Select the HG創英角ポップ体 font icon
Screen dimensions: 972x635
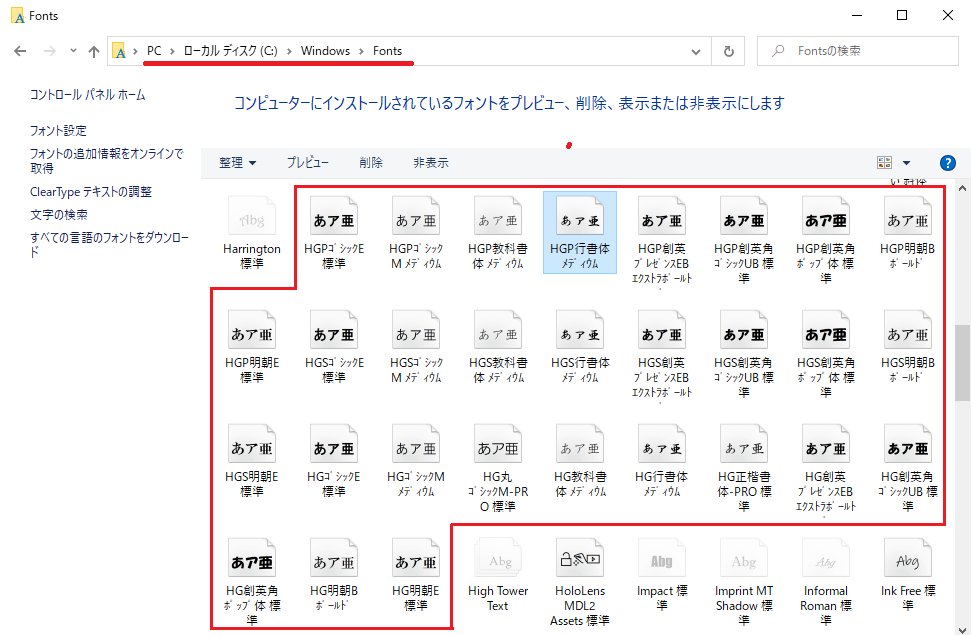[252, 559]
